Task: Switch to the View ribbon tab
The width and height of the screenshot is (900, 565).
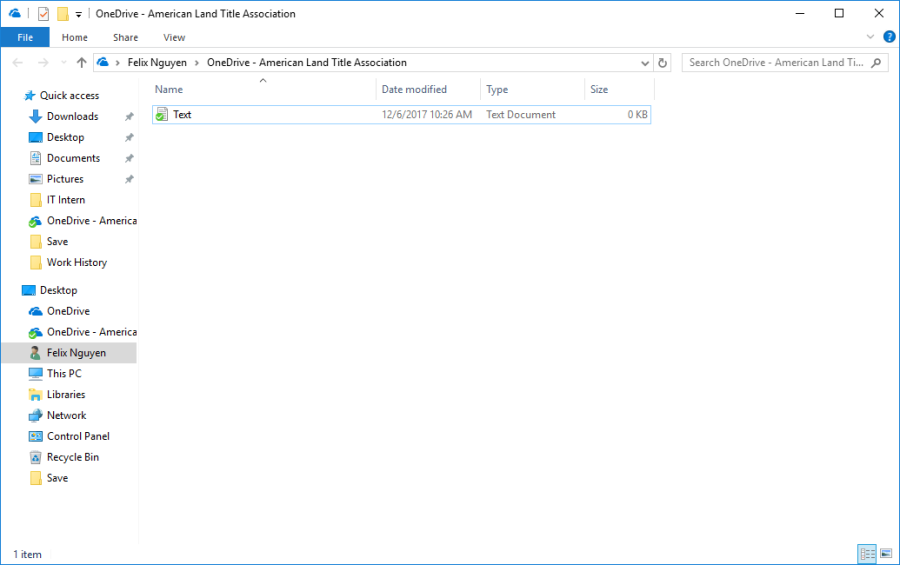Action: point(174,37)
